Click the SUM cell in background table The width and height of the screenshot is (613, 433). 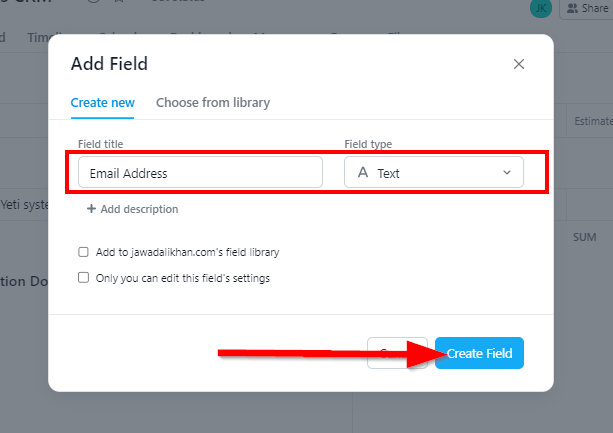coord(584,237)
